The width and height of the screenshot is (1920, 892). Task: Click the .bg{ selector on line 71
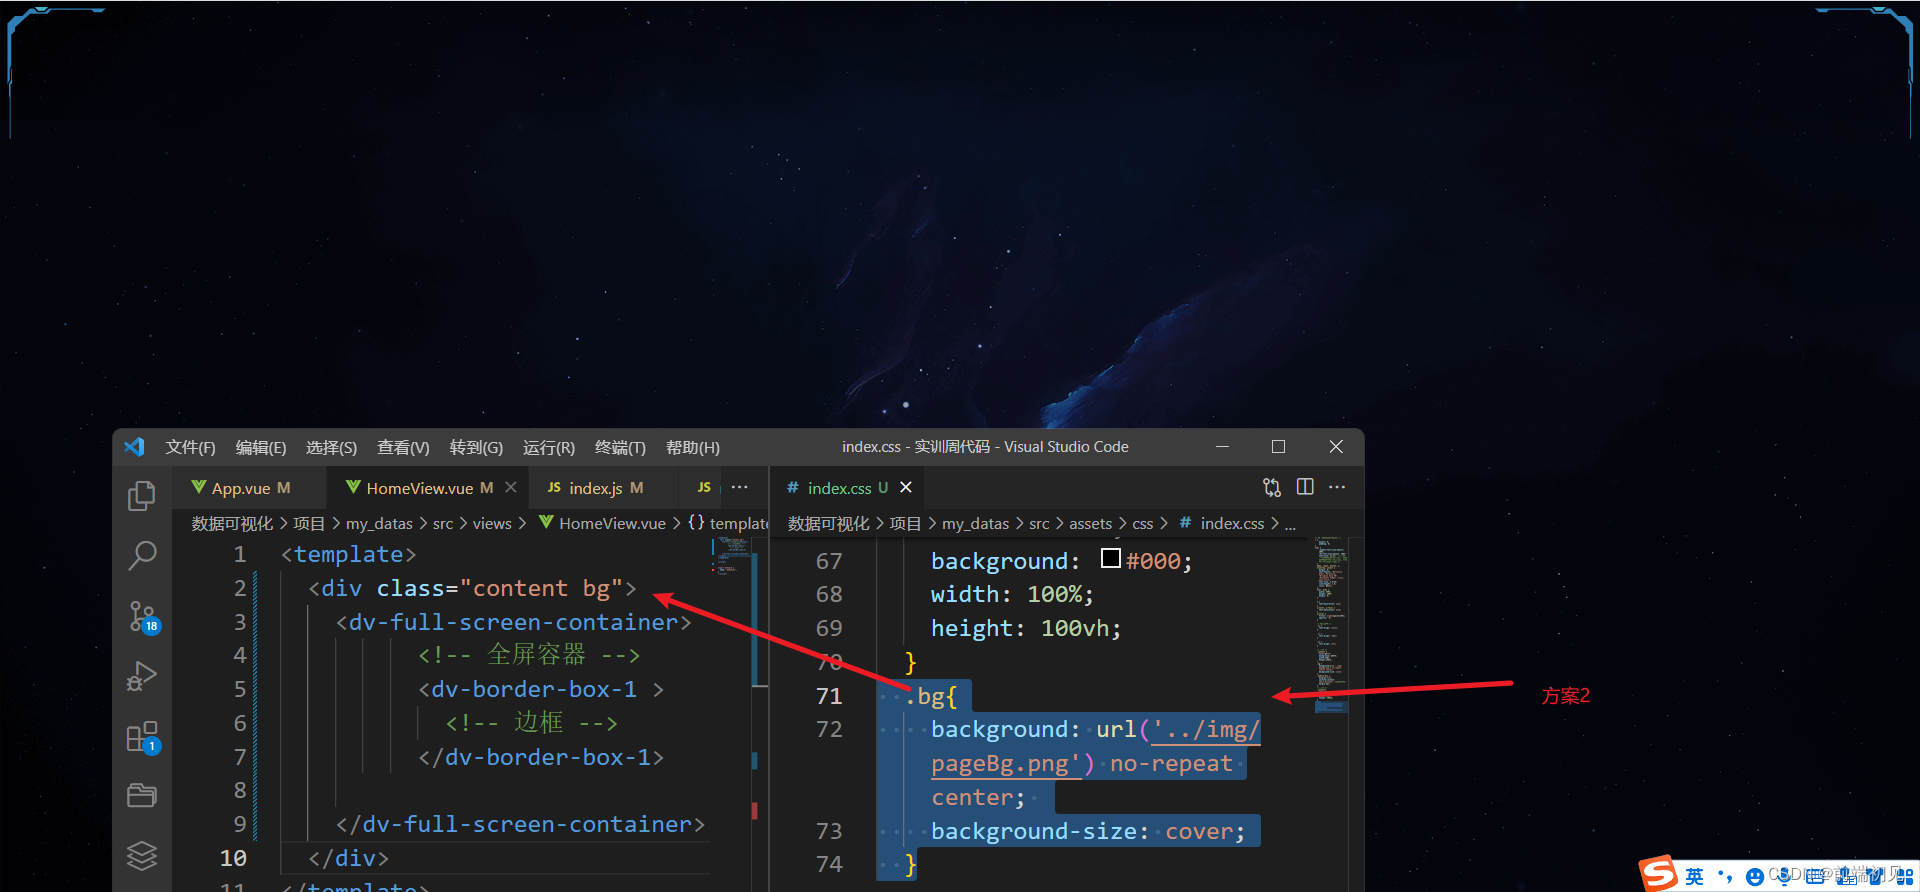931,696
